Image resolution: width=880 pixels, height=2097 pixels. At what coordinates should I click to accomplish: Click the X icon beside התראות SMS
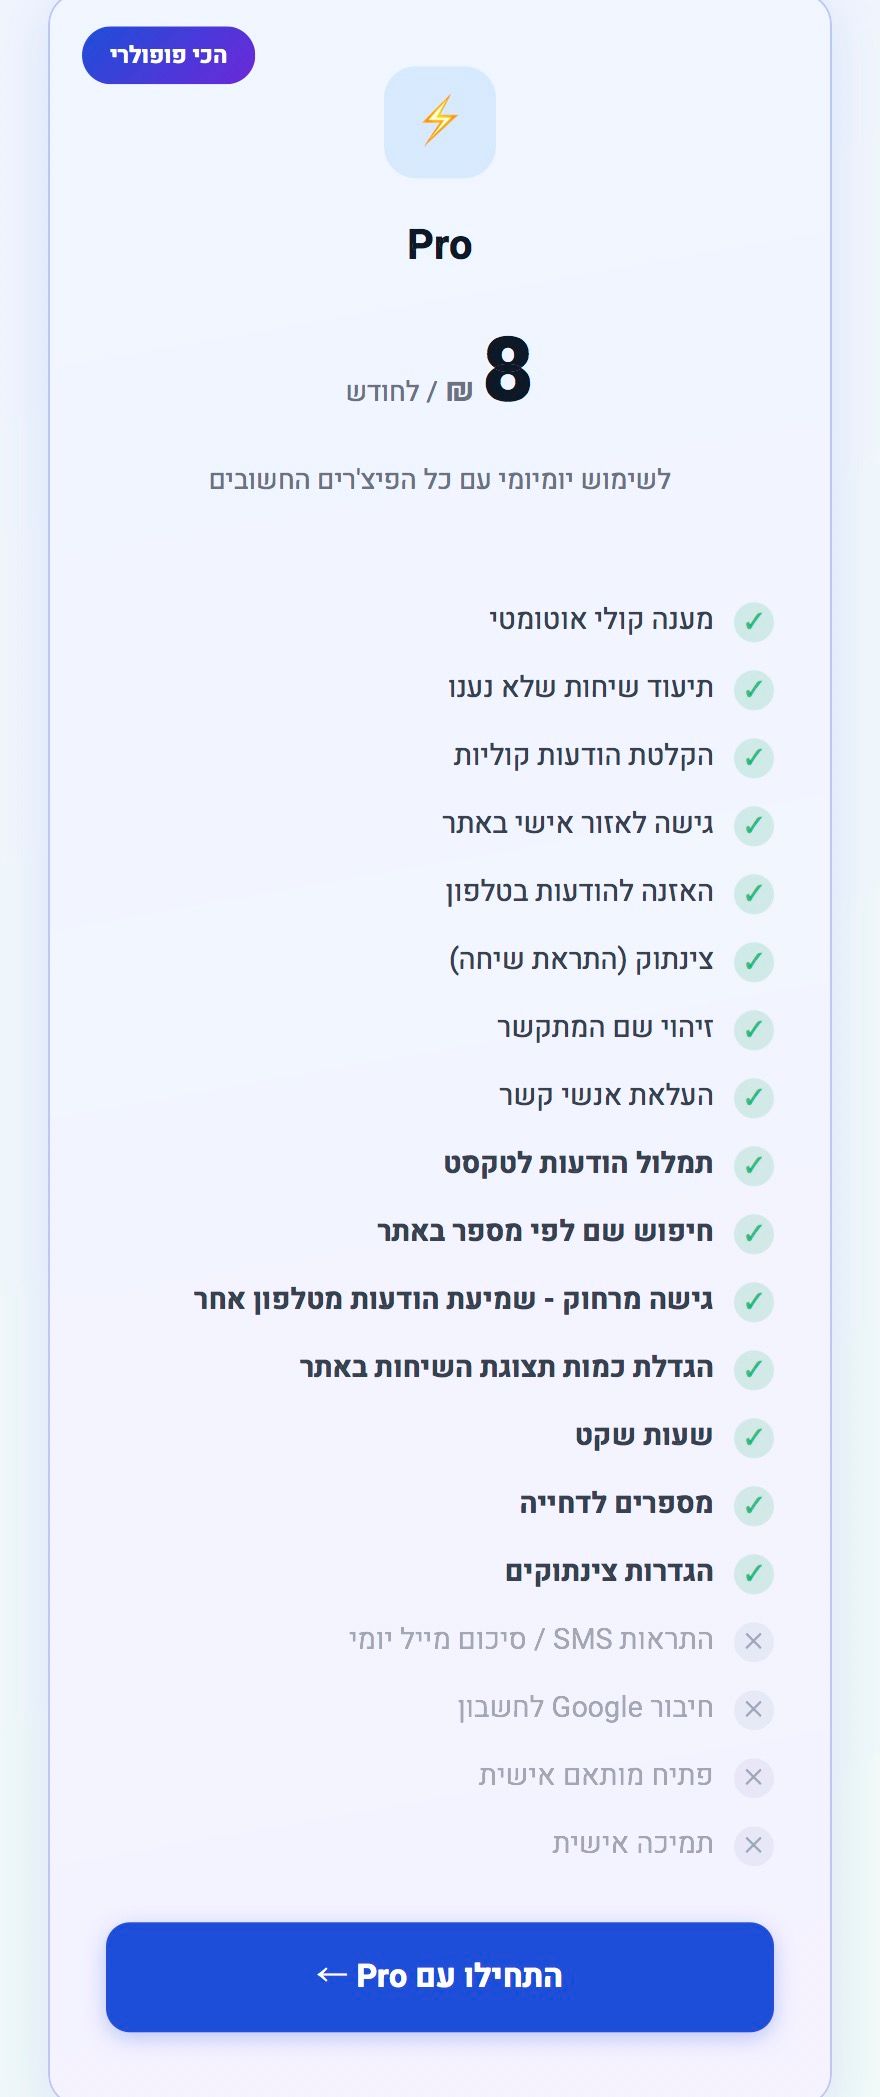pyautogui.click(x=753, y=1641)
